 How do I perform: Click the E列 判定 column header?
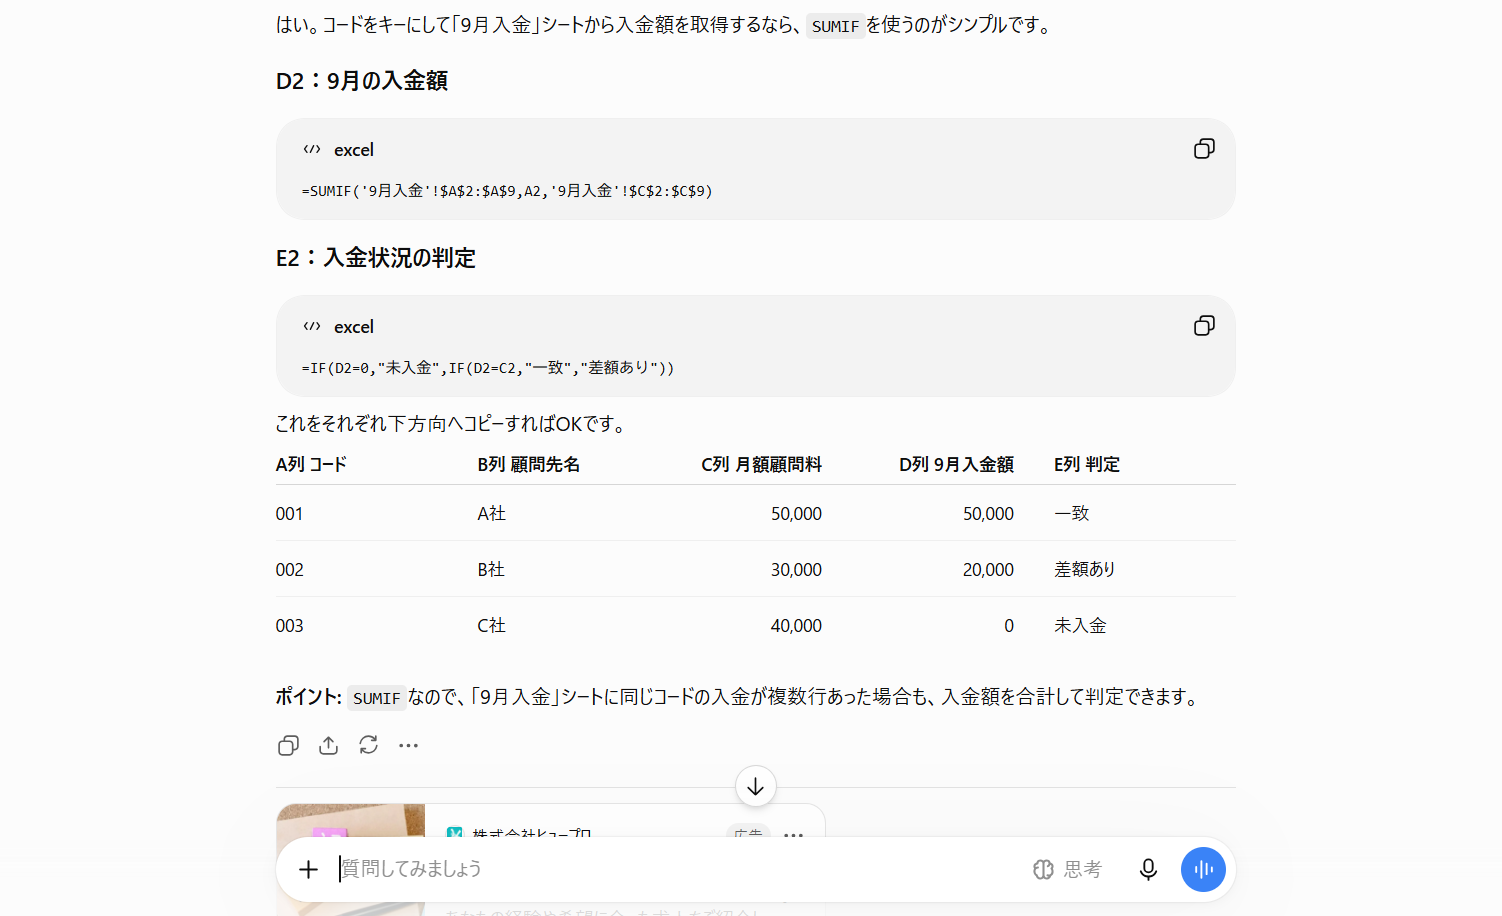(1087, 464)
